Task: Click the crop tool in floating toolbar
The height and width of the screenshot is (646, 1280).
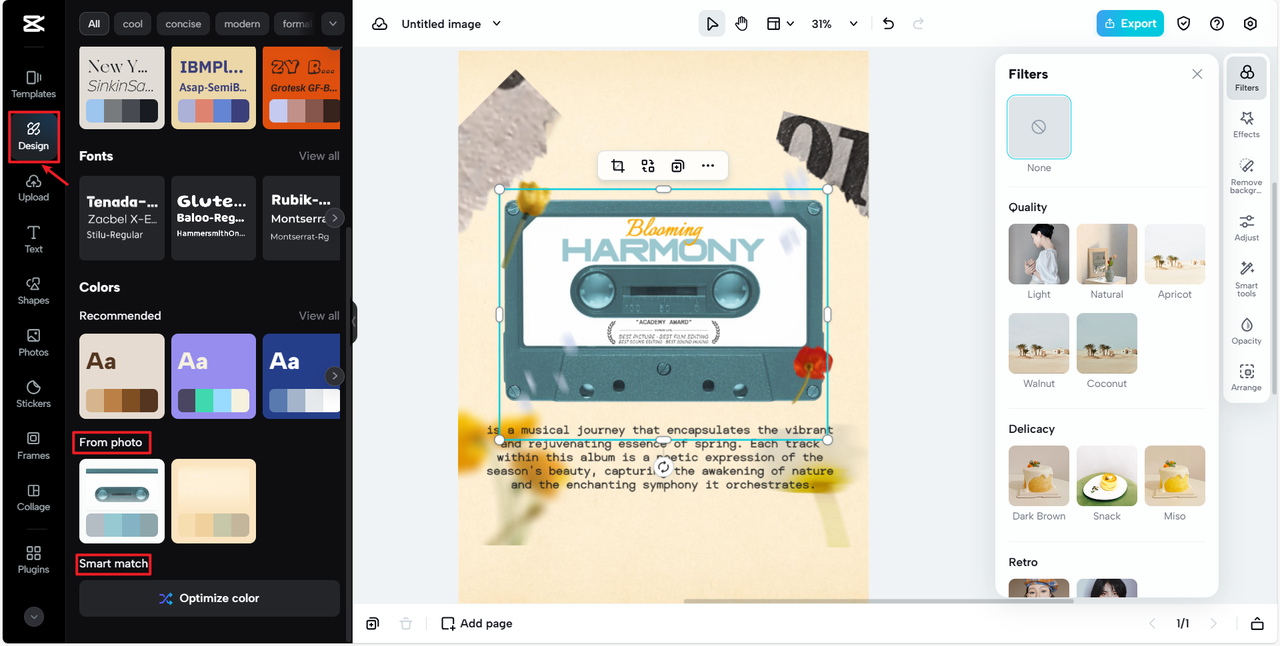Action: [617, 166]
